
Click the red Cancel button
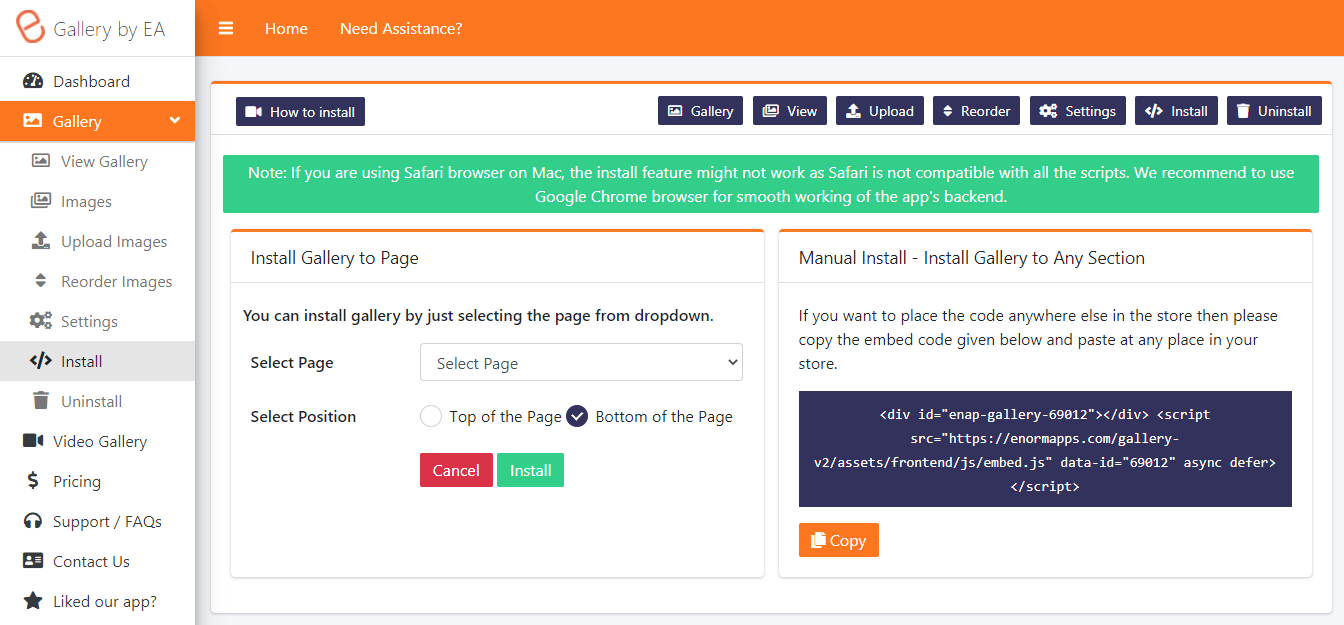click(456, 470)
